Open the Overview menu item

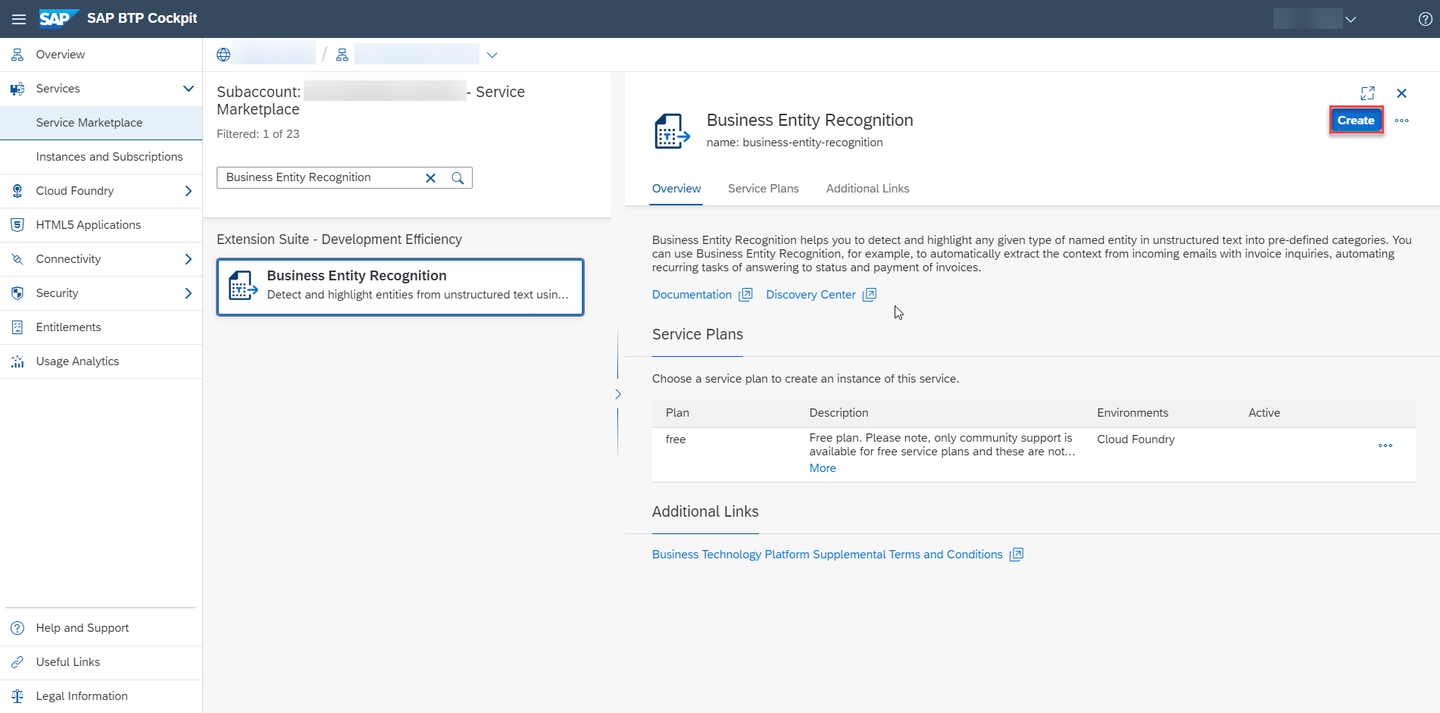pos(101,54)
